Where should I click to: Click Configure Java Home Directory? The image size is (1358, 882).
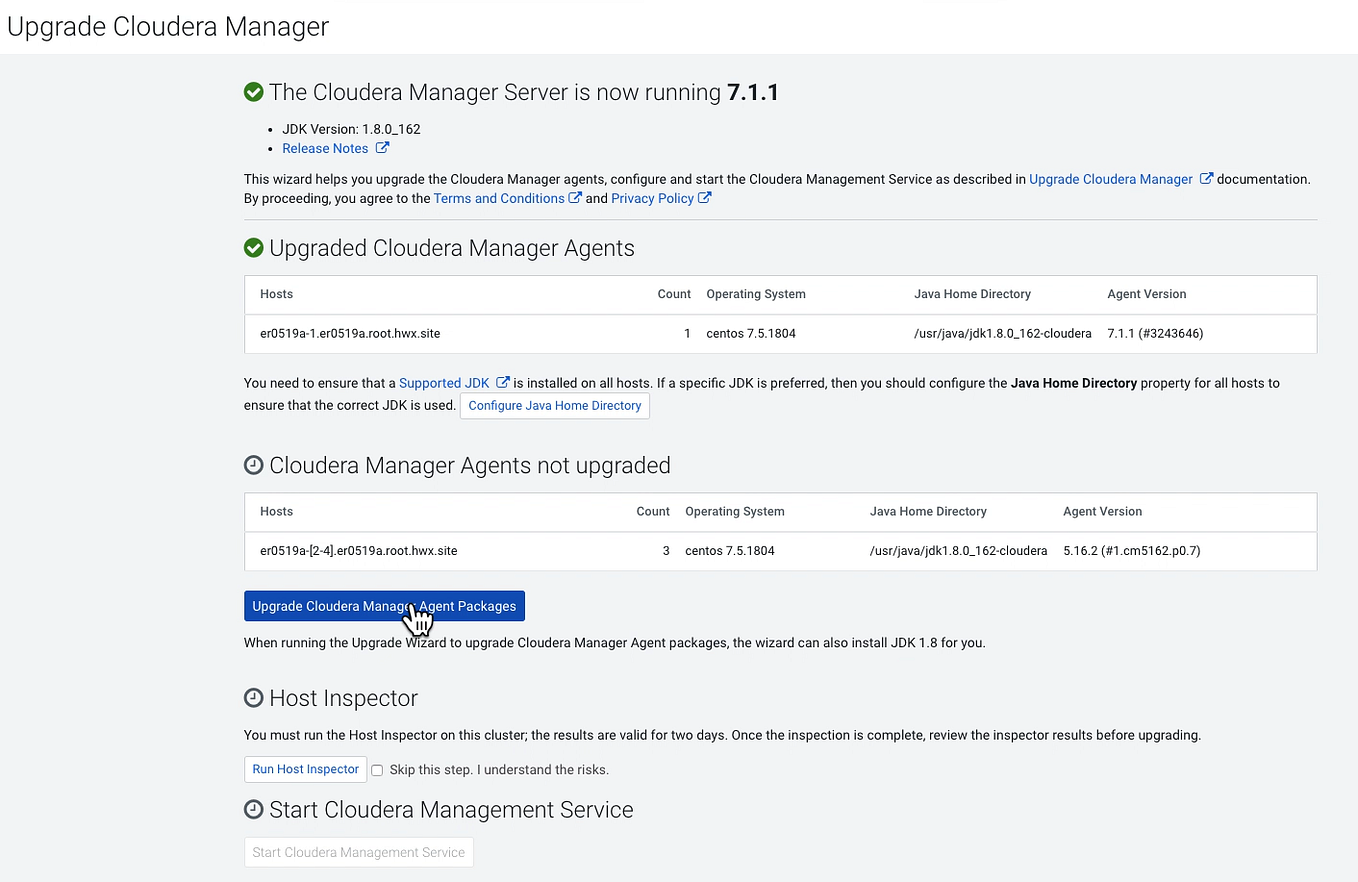555,405
